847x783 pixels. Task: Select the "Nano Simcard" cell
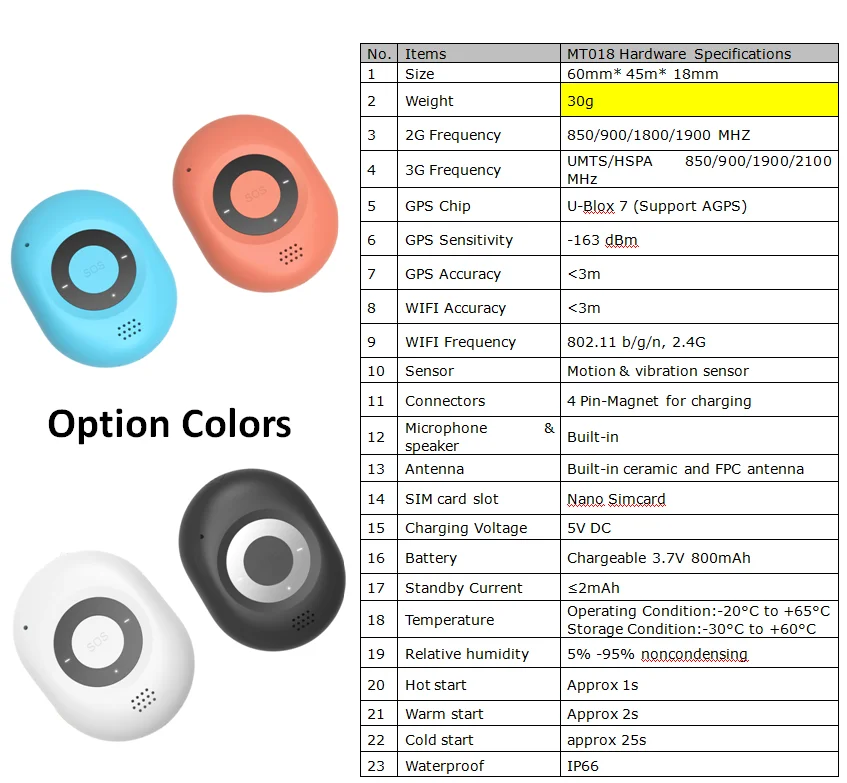(x=616, y=499)
